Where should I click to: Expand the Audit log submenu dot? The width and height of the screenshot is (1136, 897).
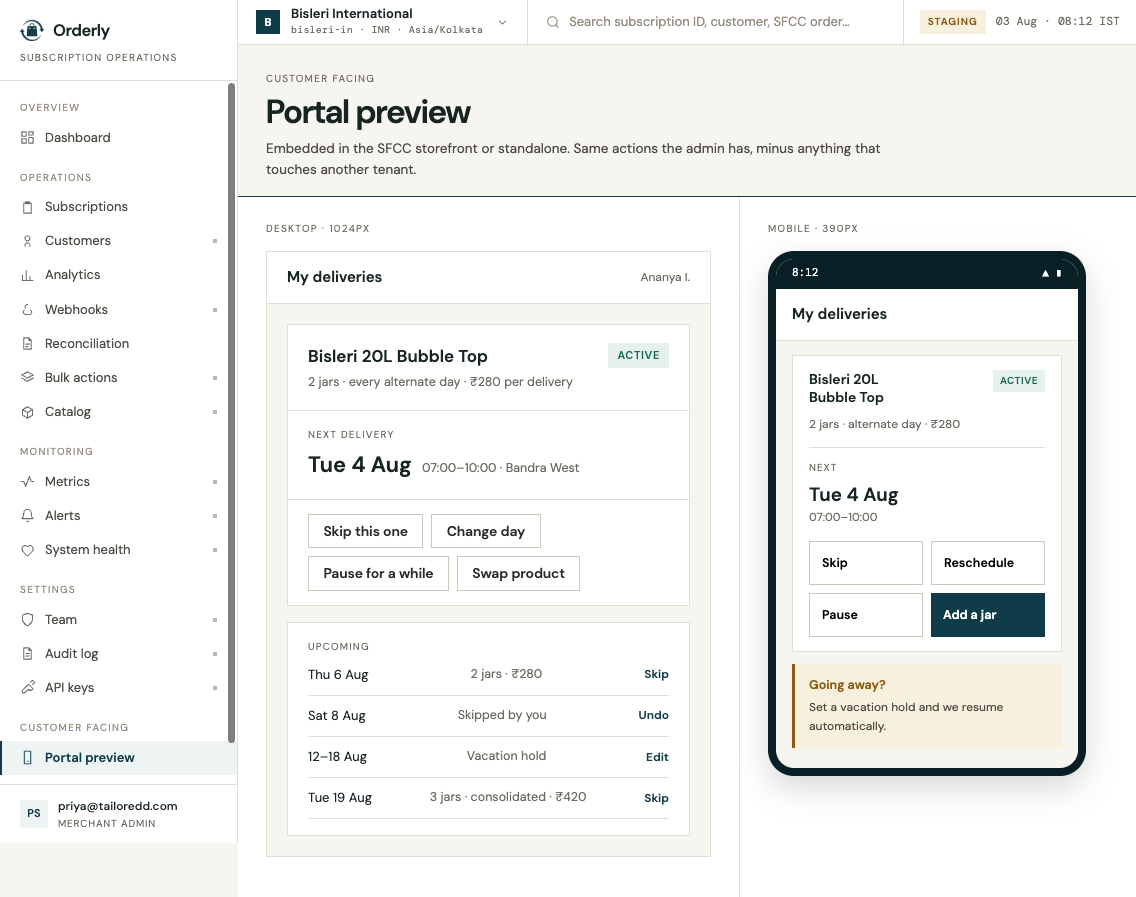[215, 654]
